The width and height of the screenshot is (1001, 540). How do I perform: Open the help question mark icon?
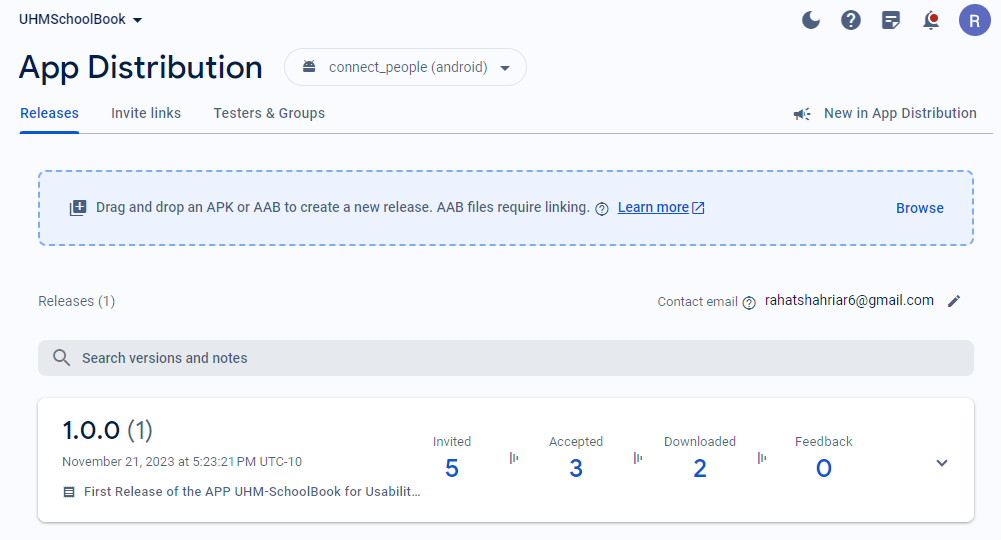point(851,20)
